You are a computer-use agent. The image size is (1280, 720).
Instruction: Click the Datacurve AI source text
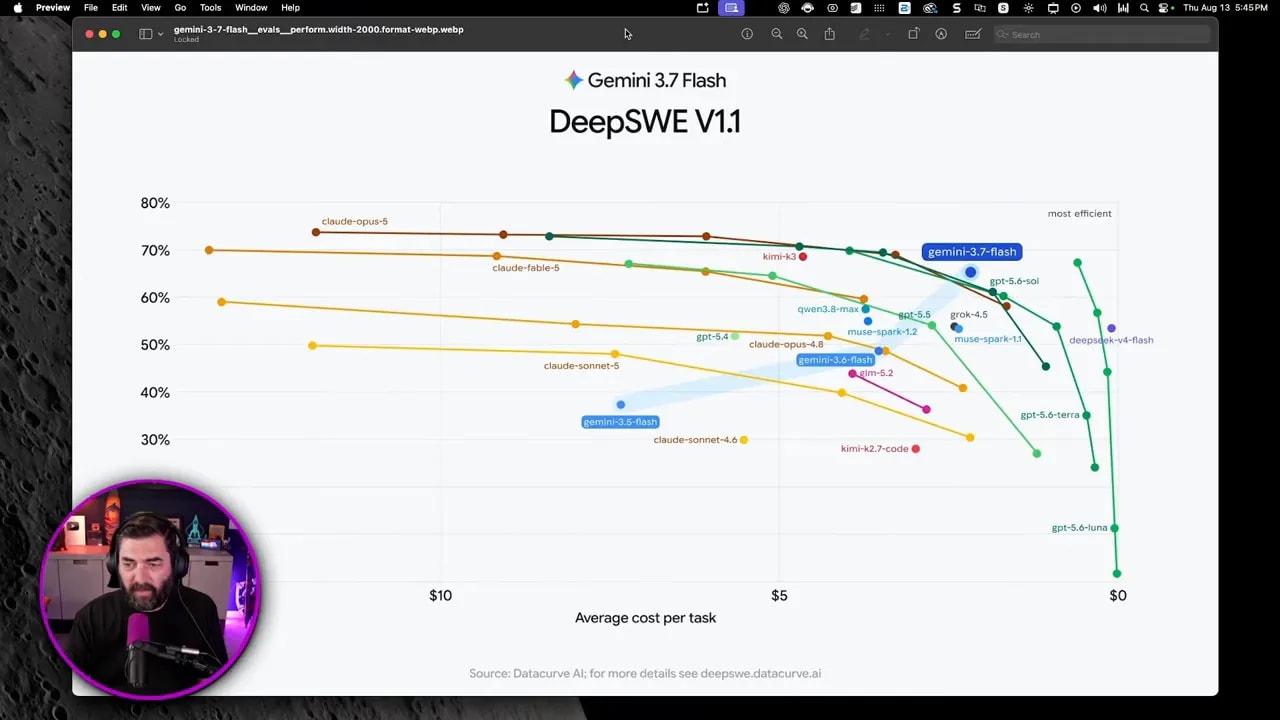click(x=645, y=674)
